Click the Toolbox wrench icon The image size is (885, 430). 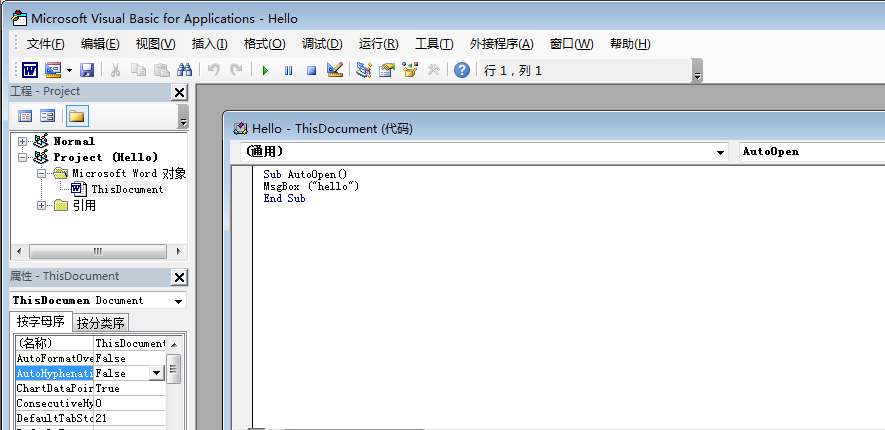433,71
